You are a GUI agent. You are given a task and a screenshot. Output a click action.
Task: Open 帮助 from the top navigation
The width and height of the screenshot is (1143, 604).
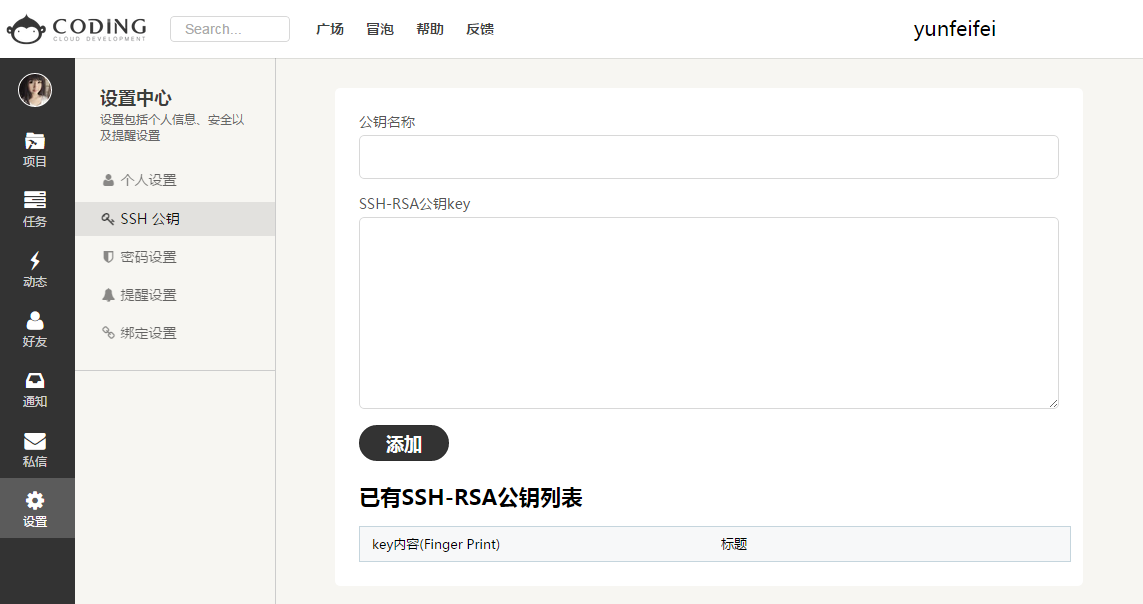tap(430, 29)
